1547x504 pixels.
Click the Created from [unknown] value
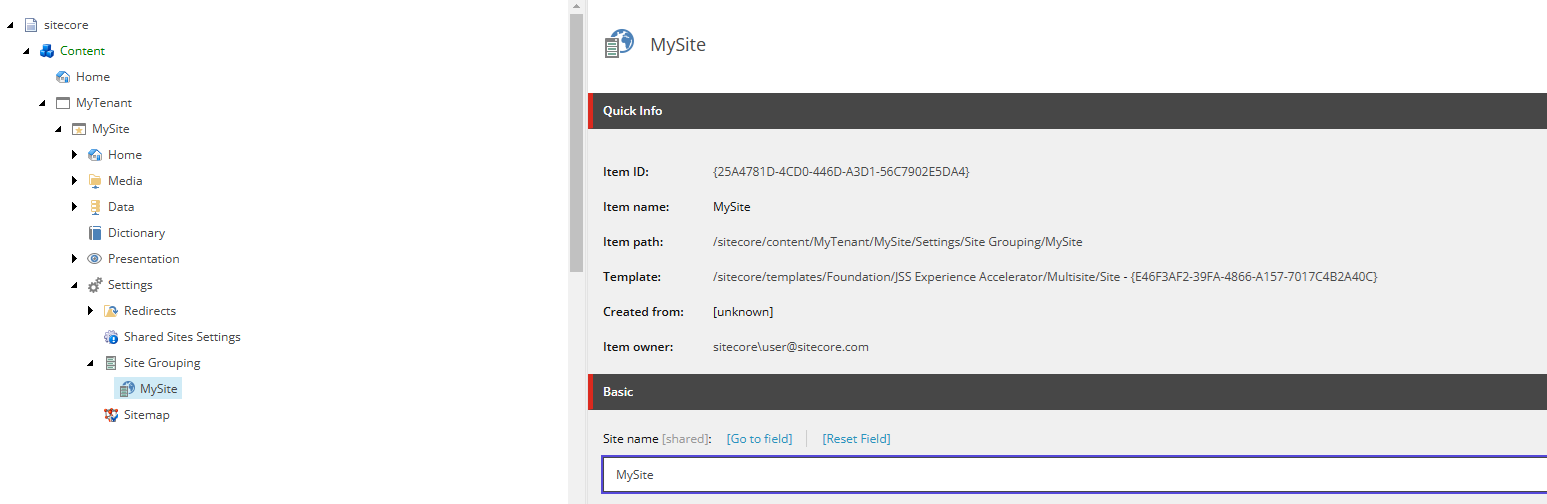[743, 311]
